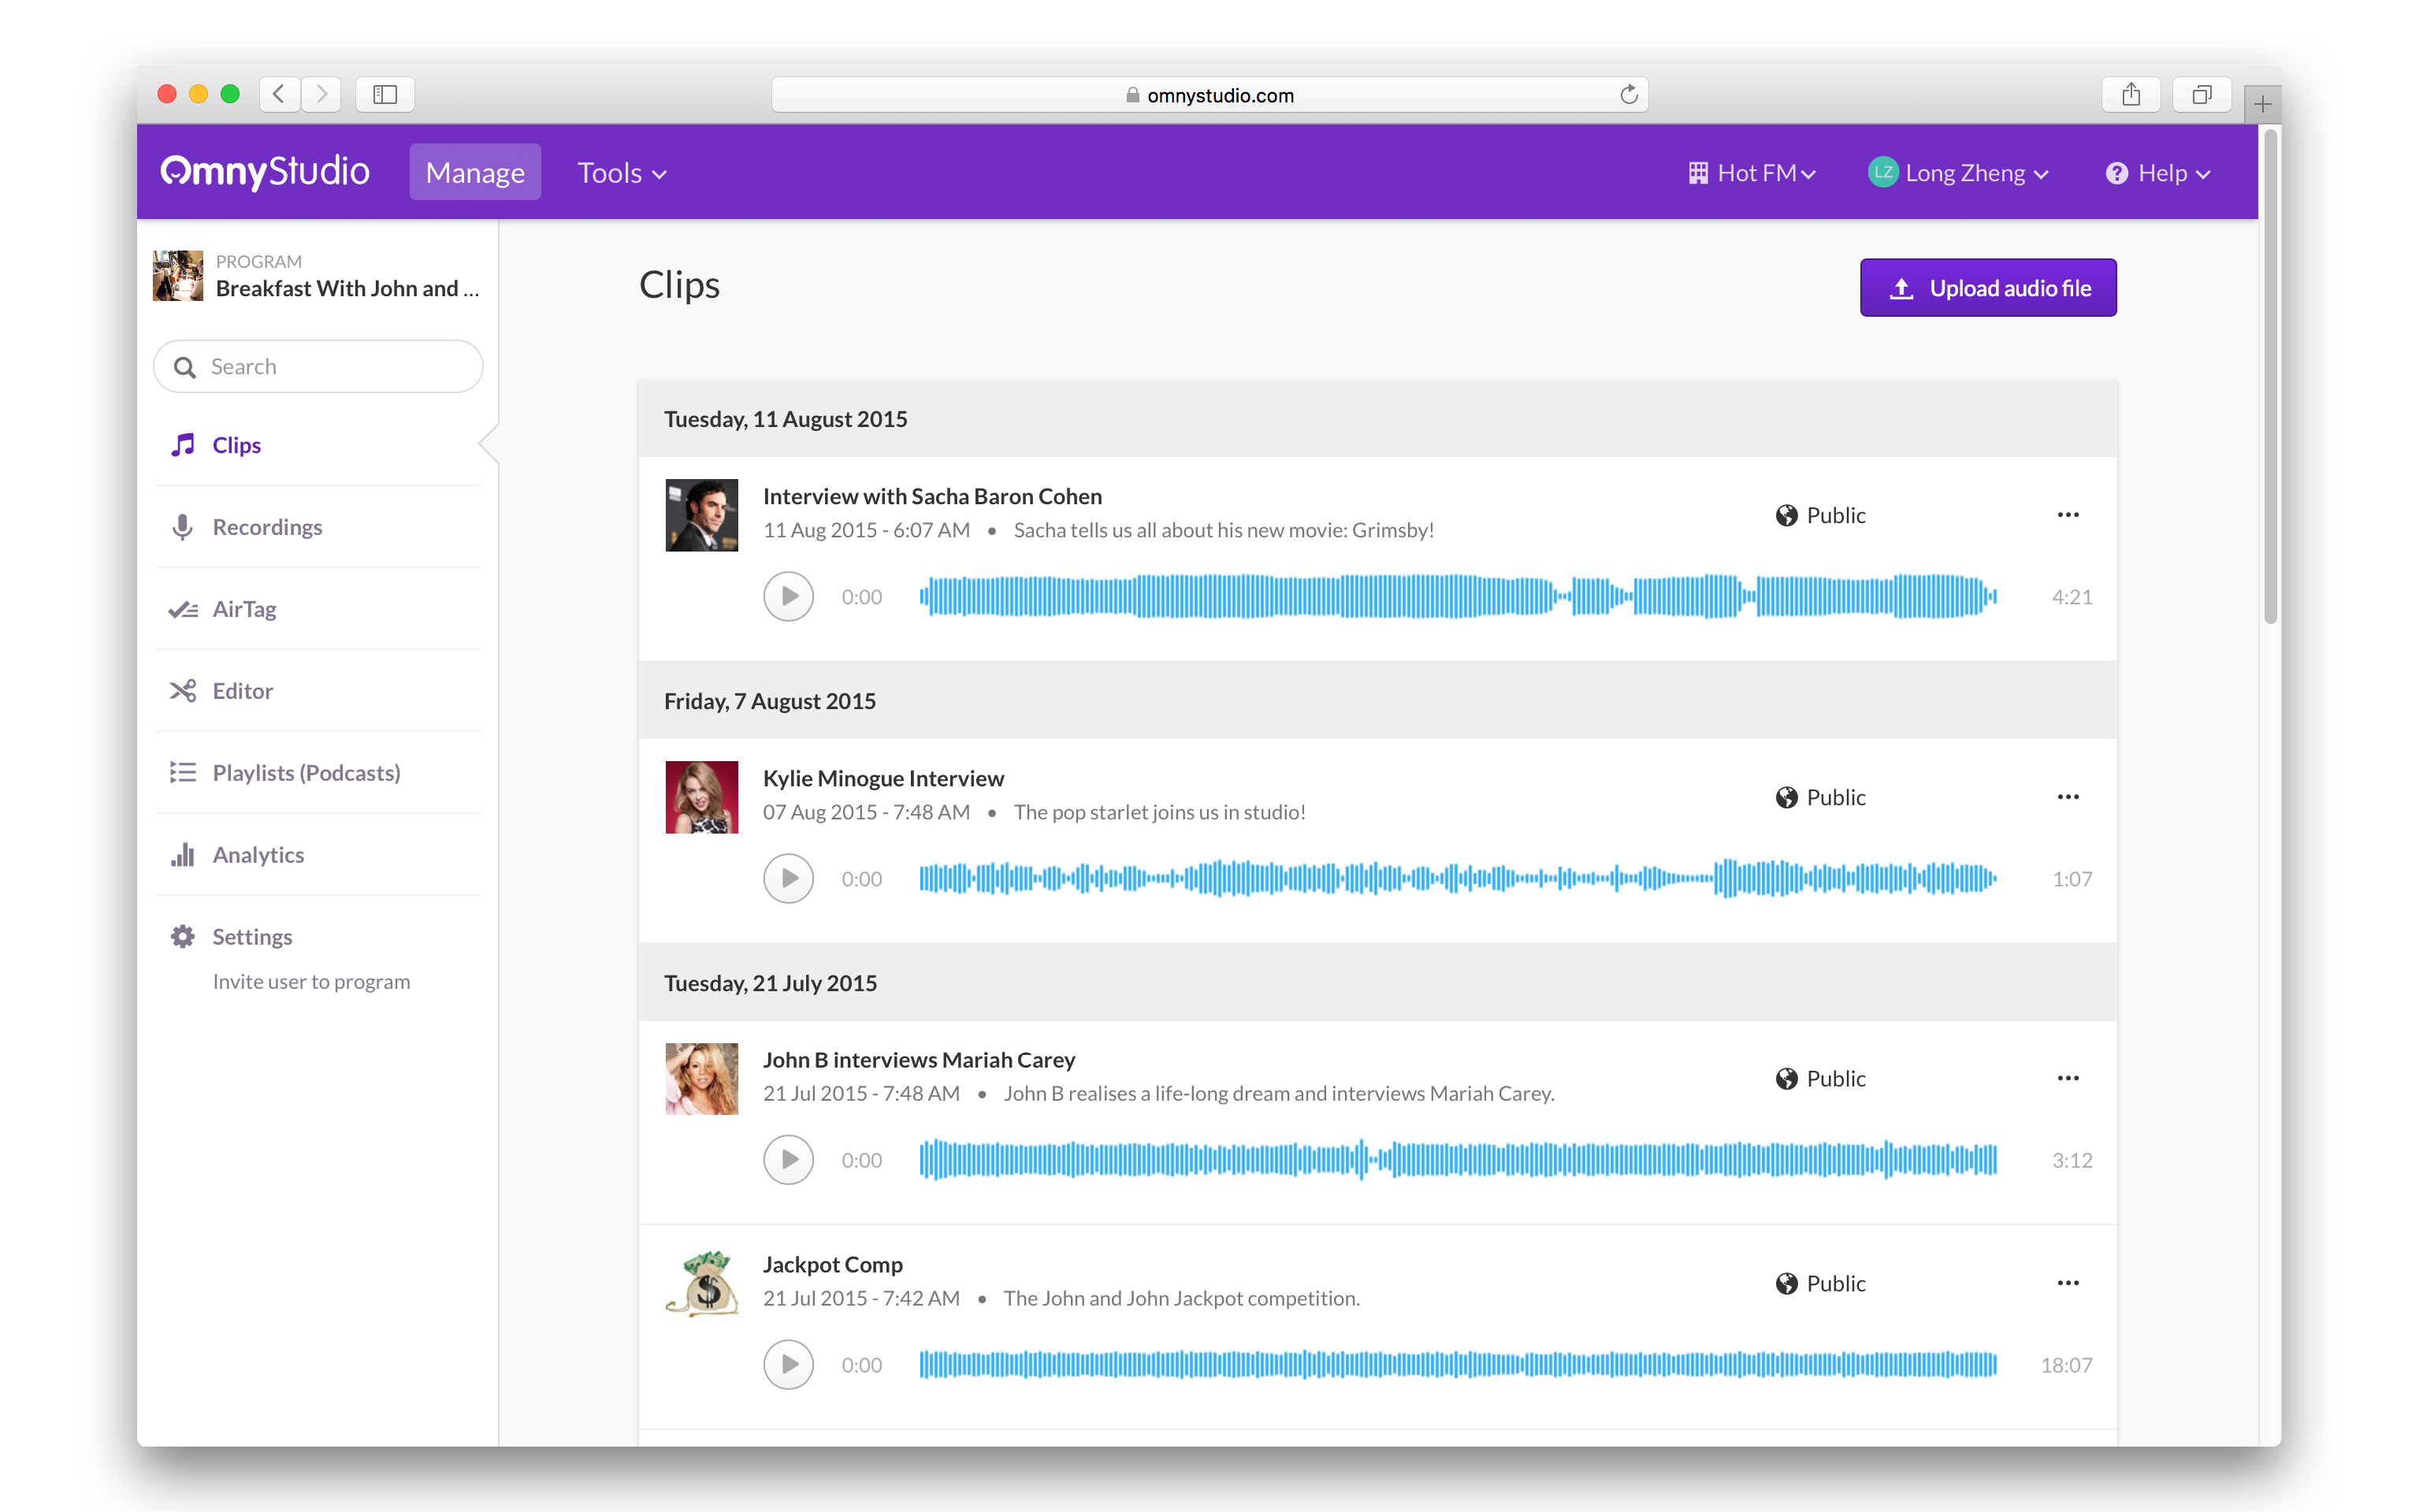Click the Editor scissors icon
Viewport: 2419px width, 1512px height.
tap(182, 691)
